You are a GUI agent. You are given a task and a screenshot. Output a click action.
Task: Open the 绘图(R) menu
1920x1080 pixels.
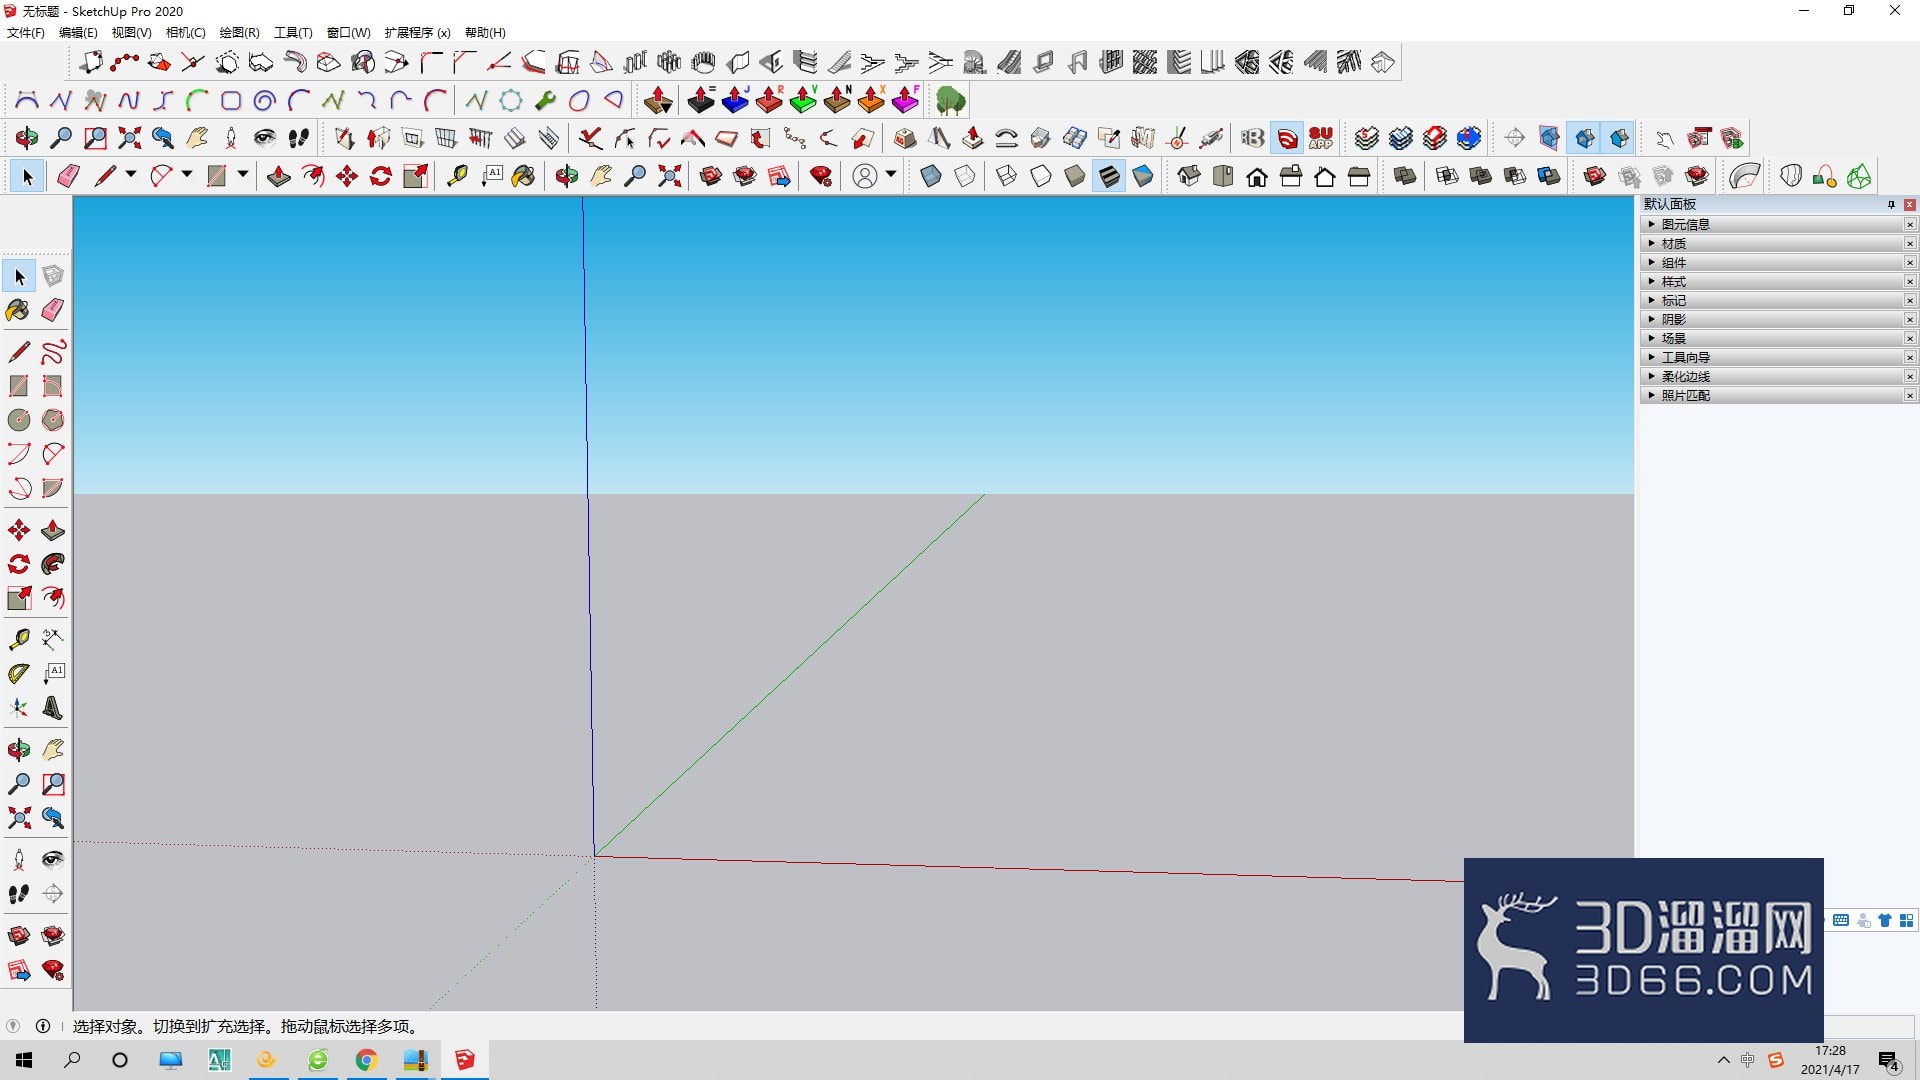pos(239,33)
